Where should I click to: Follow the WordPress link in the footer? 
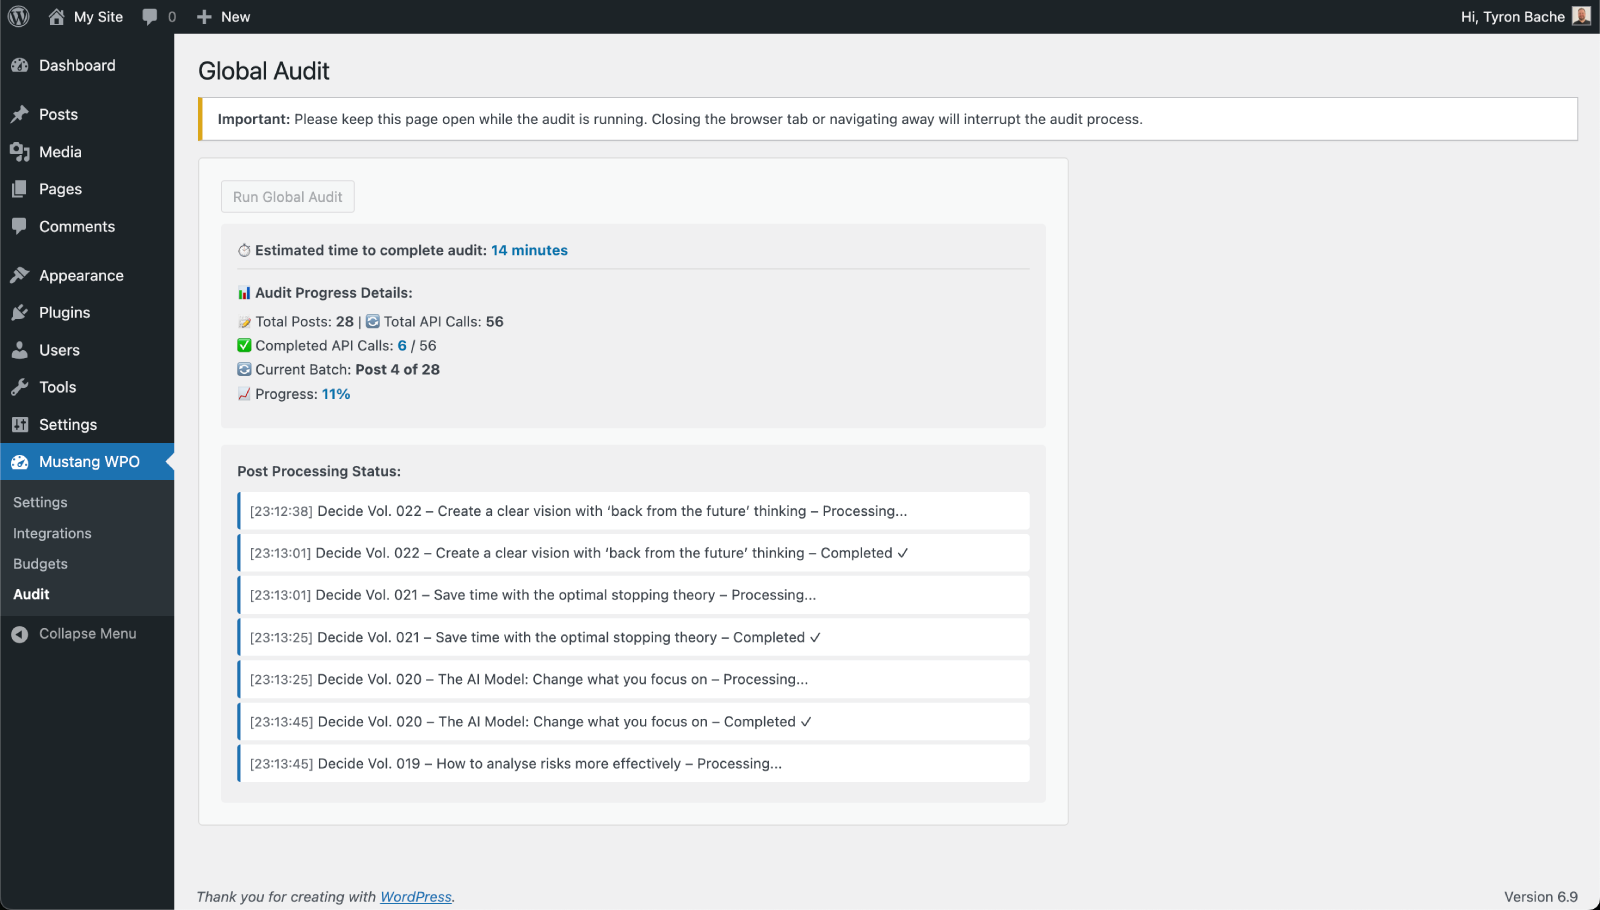pos(415,896)
